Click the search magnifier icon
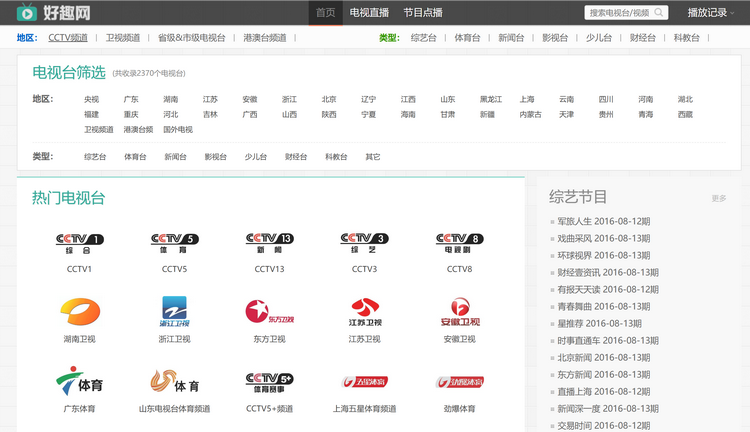Screen dimensions: 750x432 coord(660,13)
